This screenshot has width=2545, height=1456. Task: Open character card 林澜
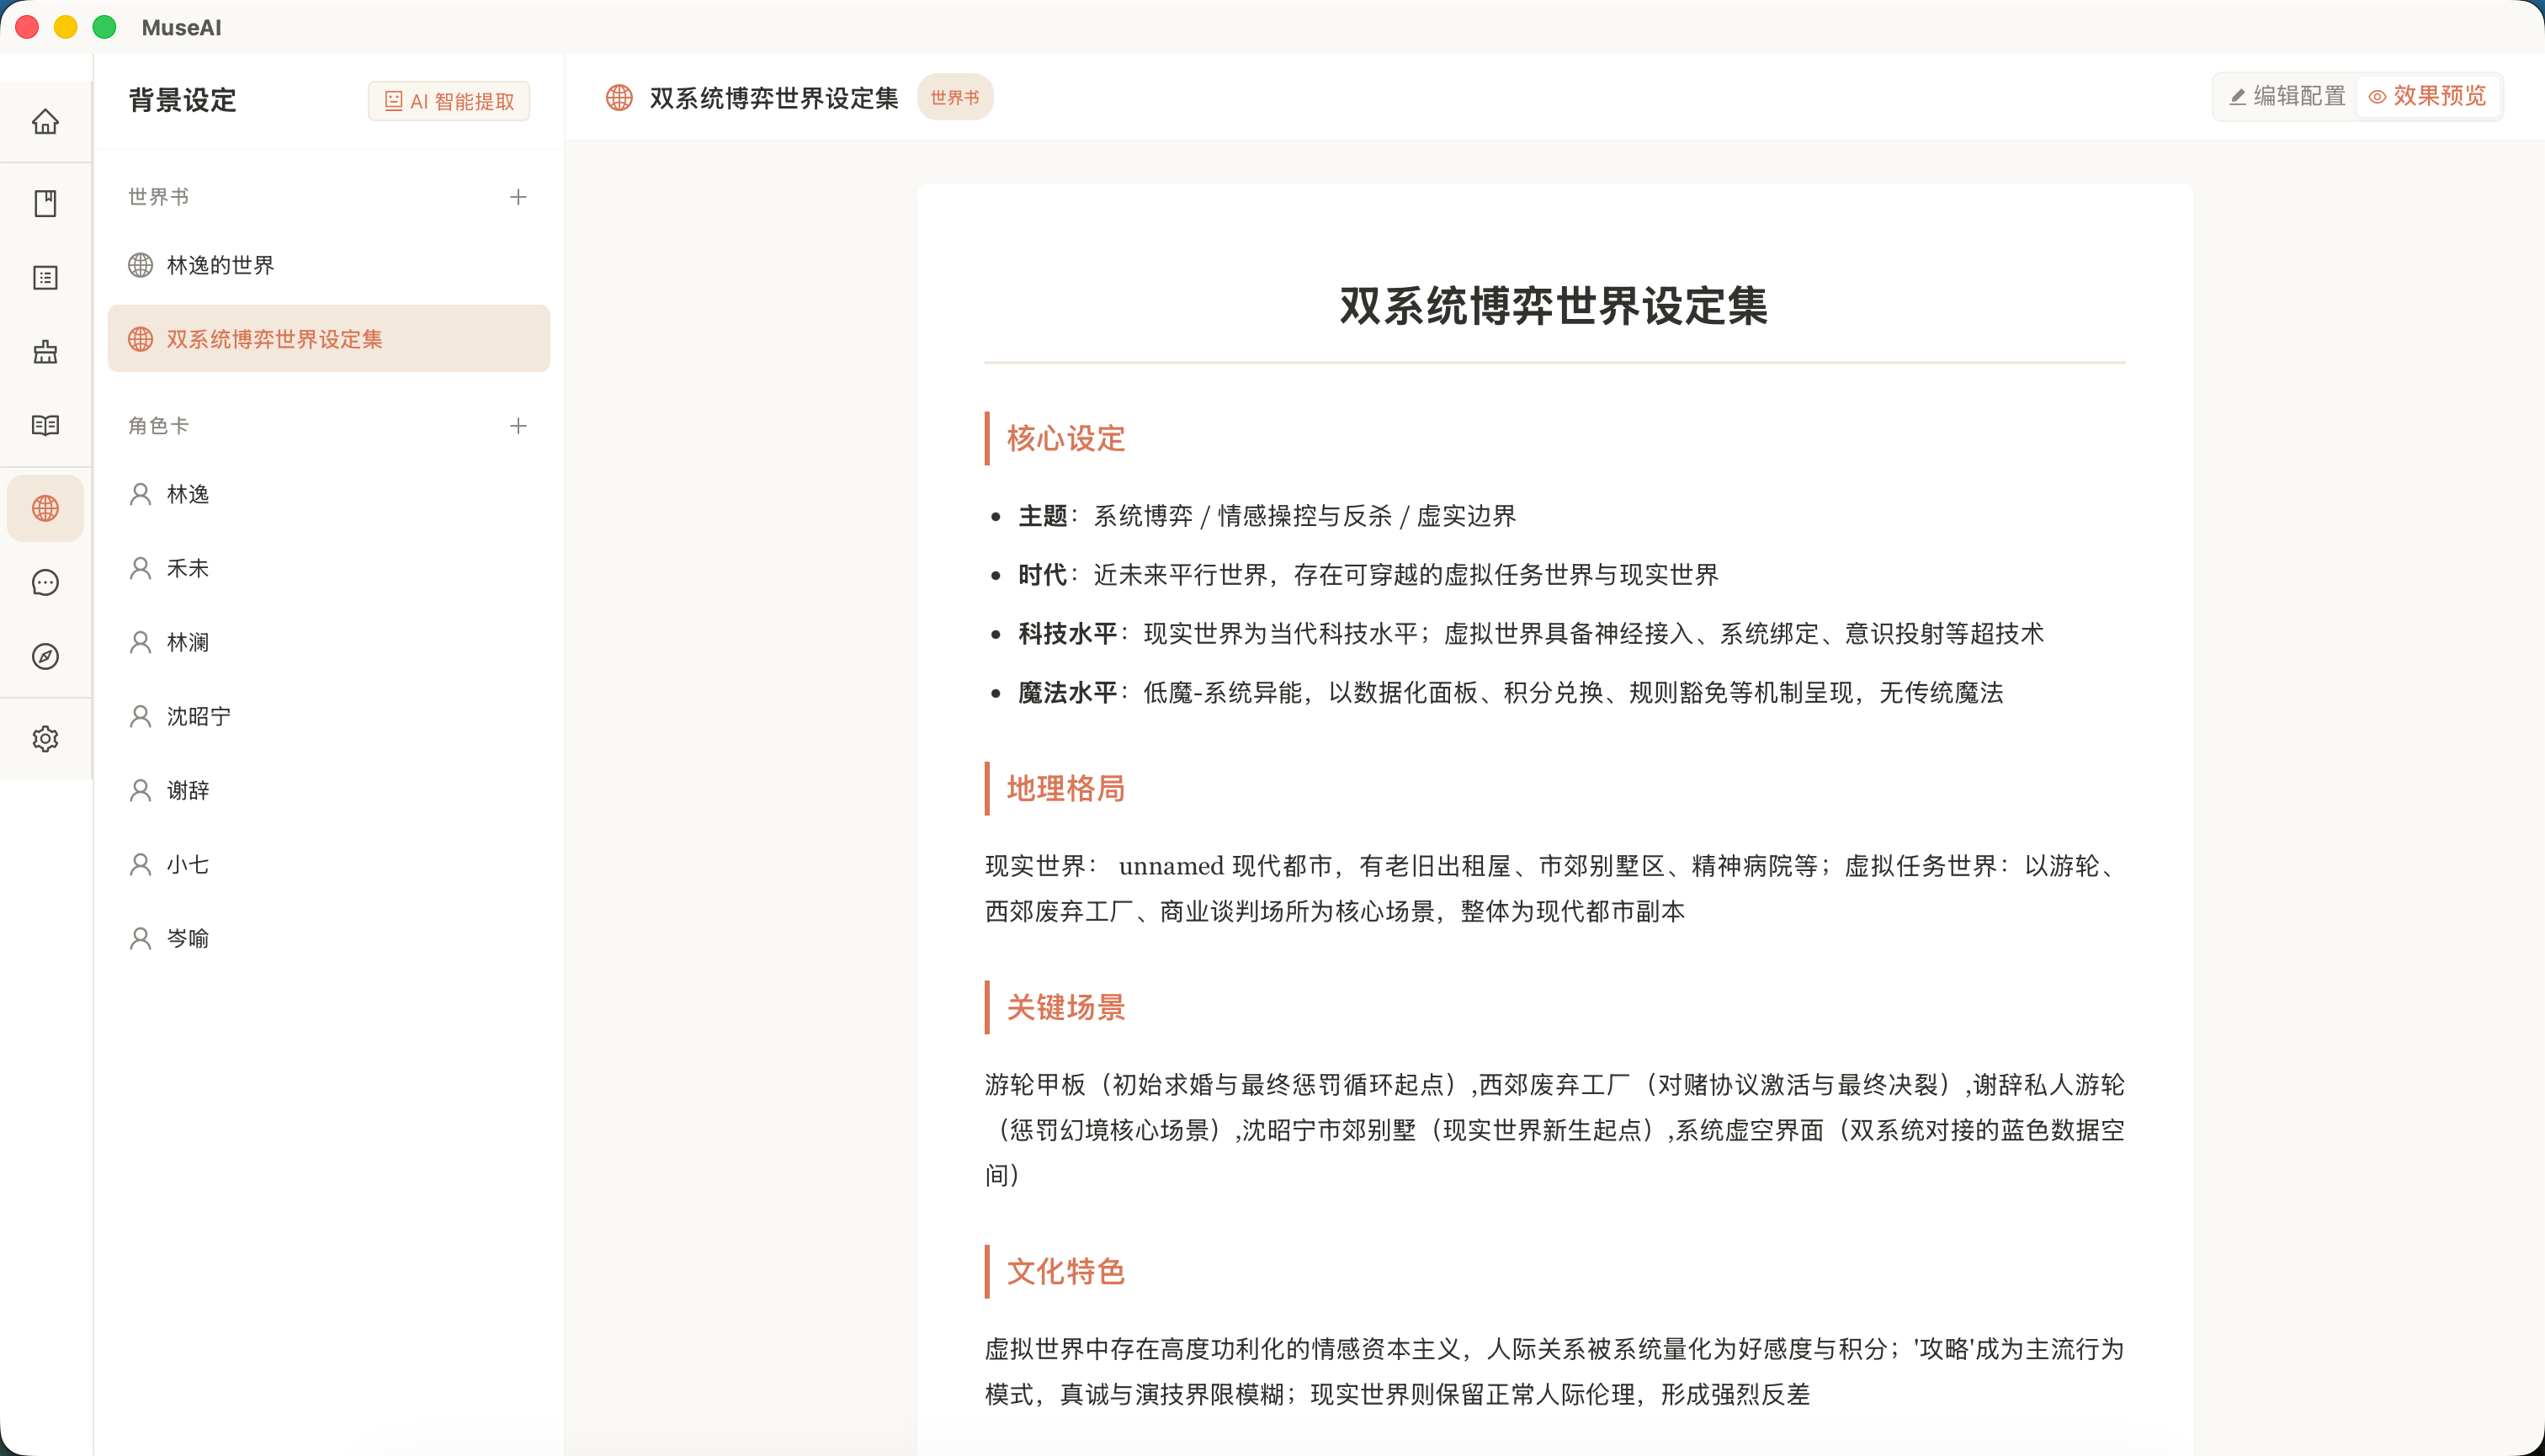(329, 642)
